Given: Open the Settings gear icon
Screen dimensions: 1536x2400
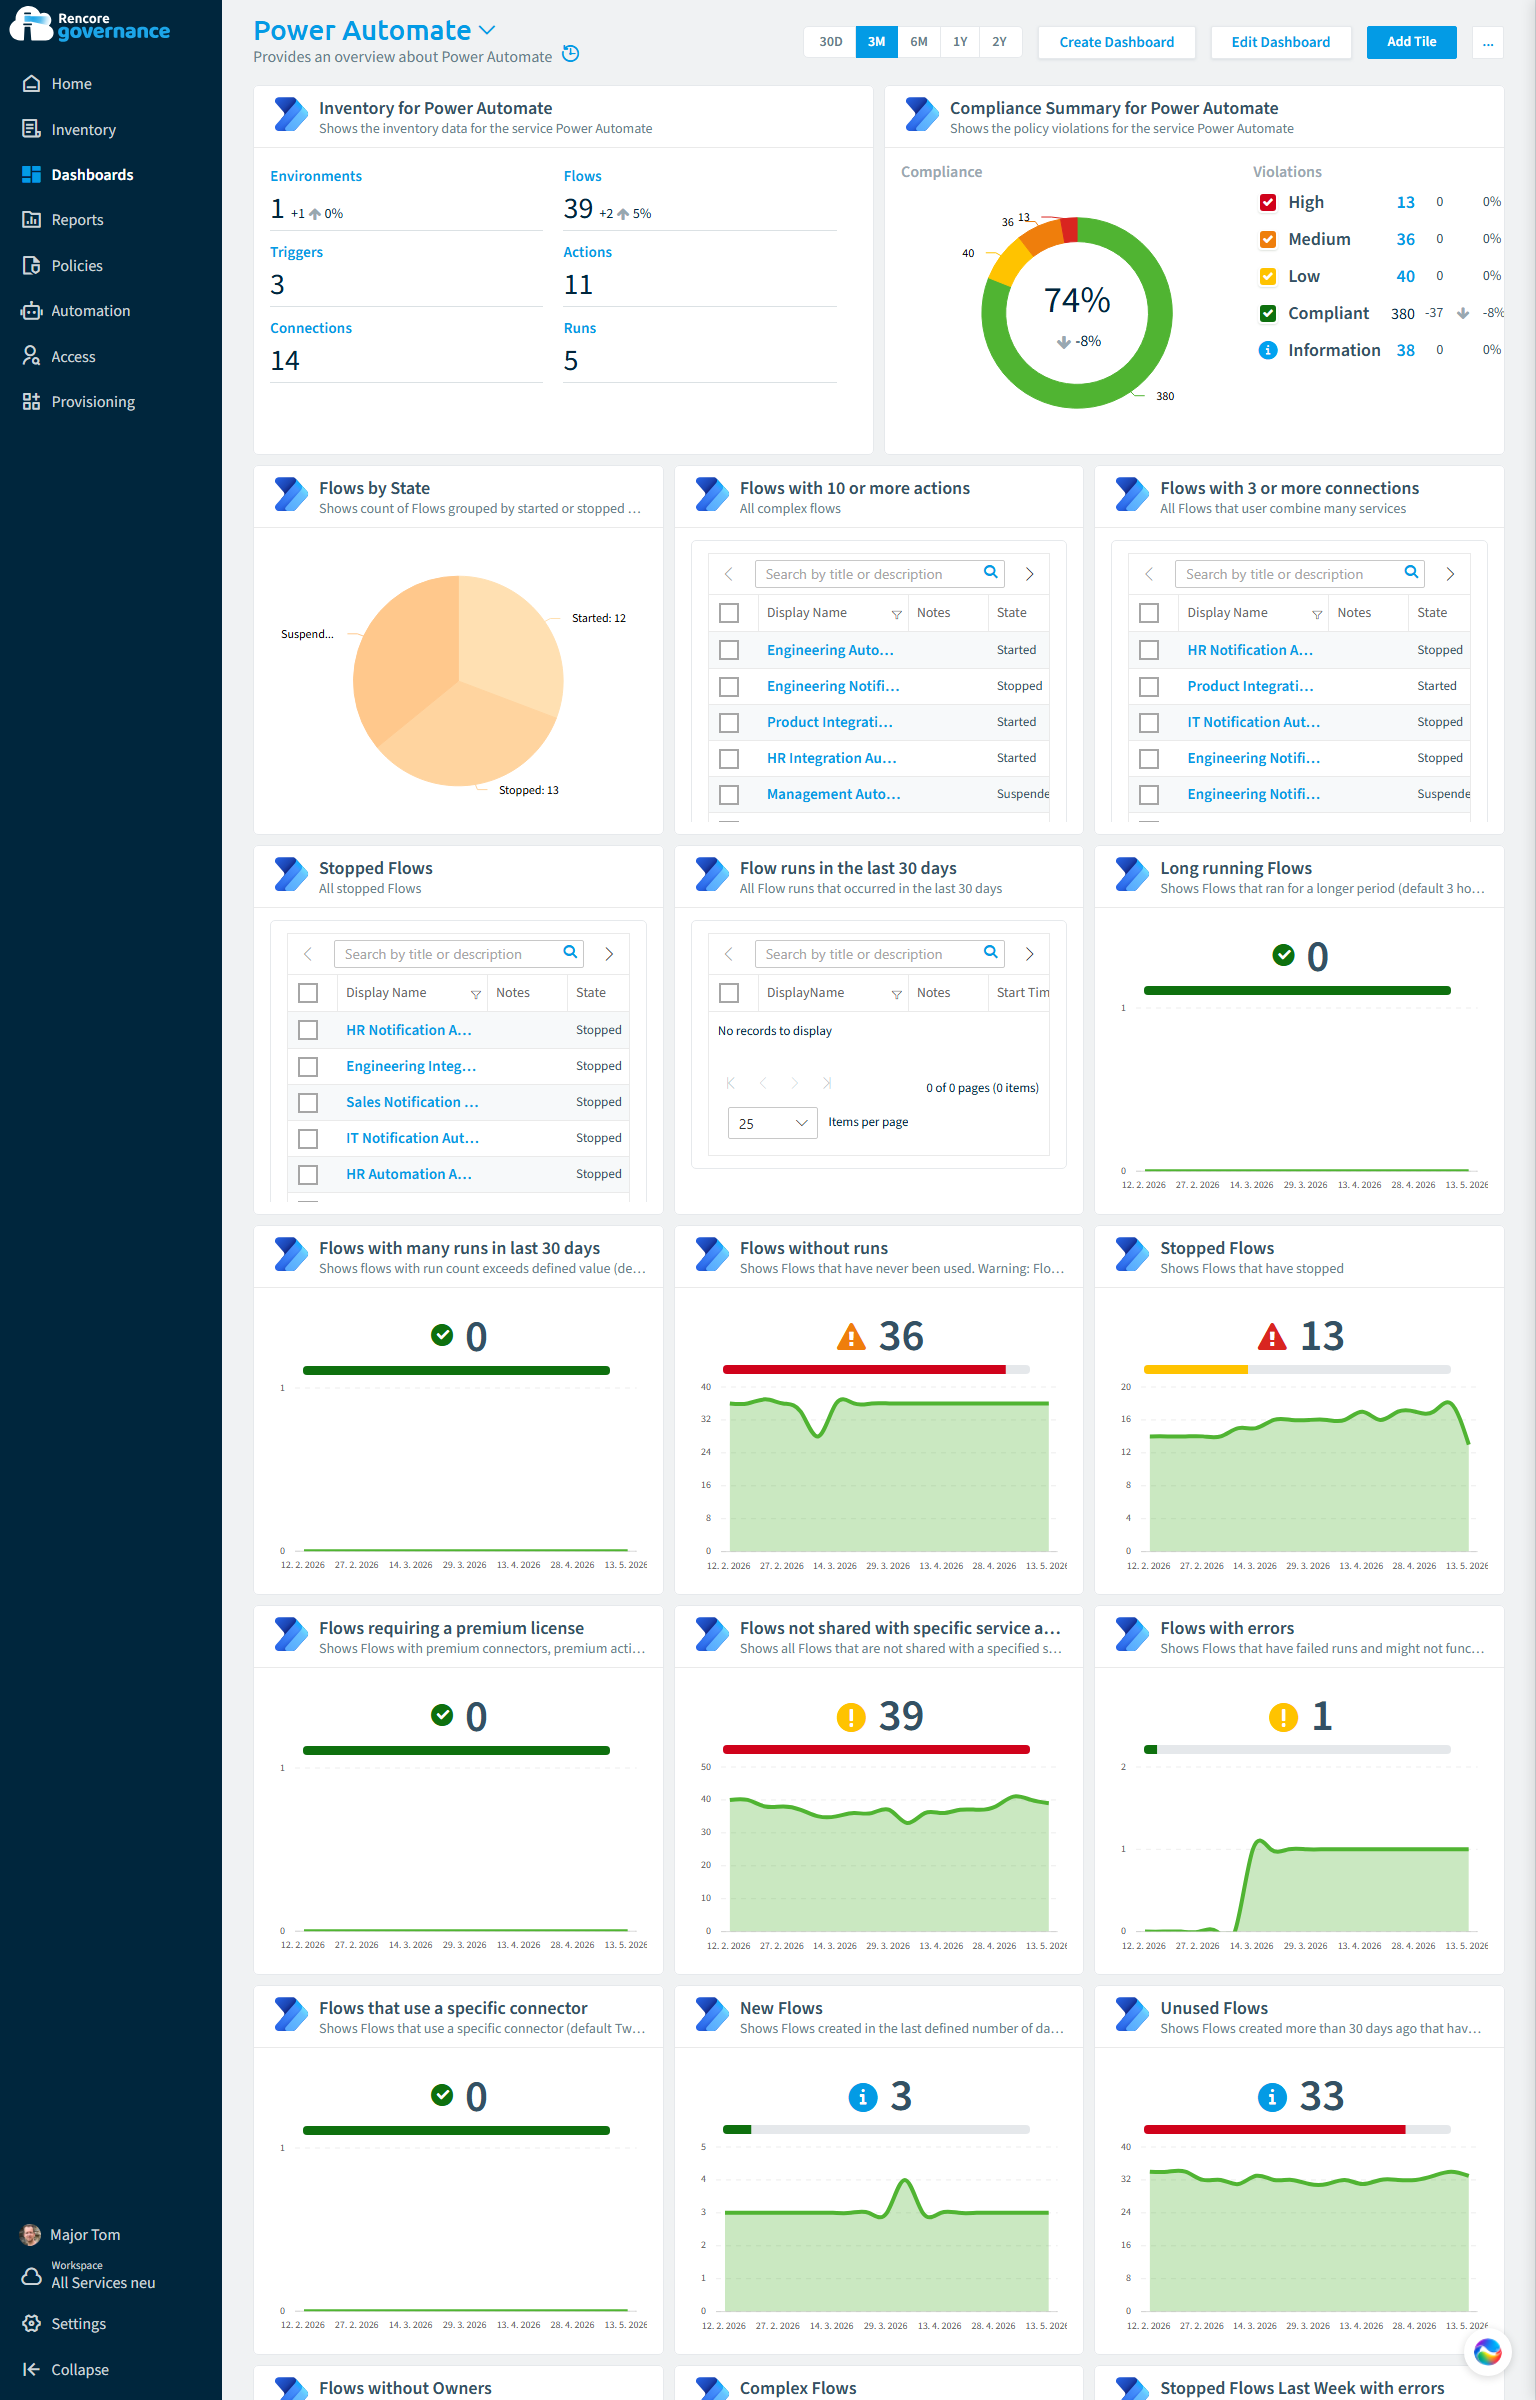Looking at the screenshot, I should [x=31, y=2323].
